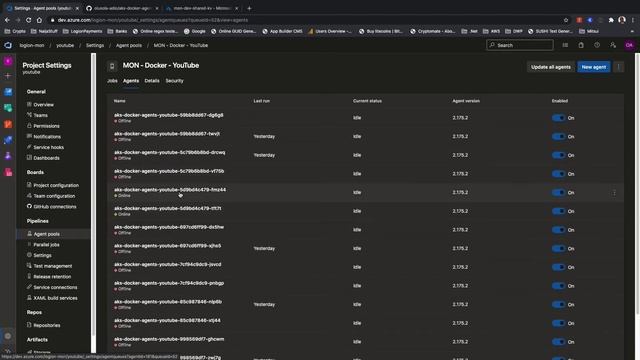Image resolution: width=640 pixels, height=360 pixels.
Task: Open agent aks-docker-agents-youtube ending ghcwm
Action: 169,339
